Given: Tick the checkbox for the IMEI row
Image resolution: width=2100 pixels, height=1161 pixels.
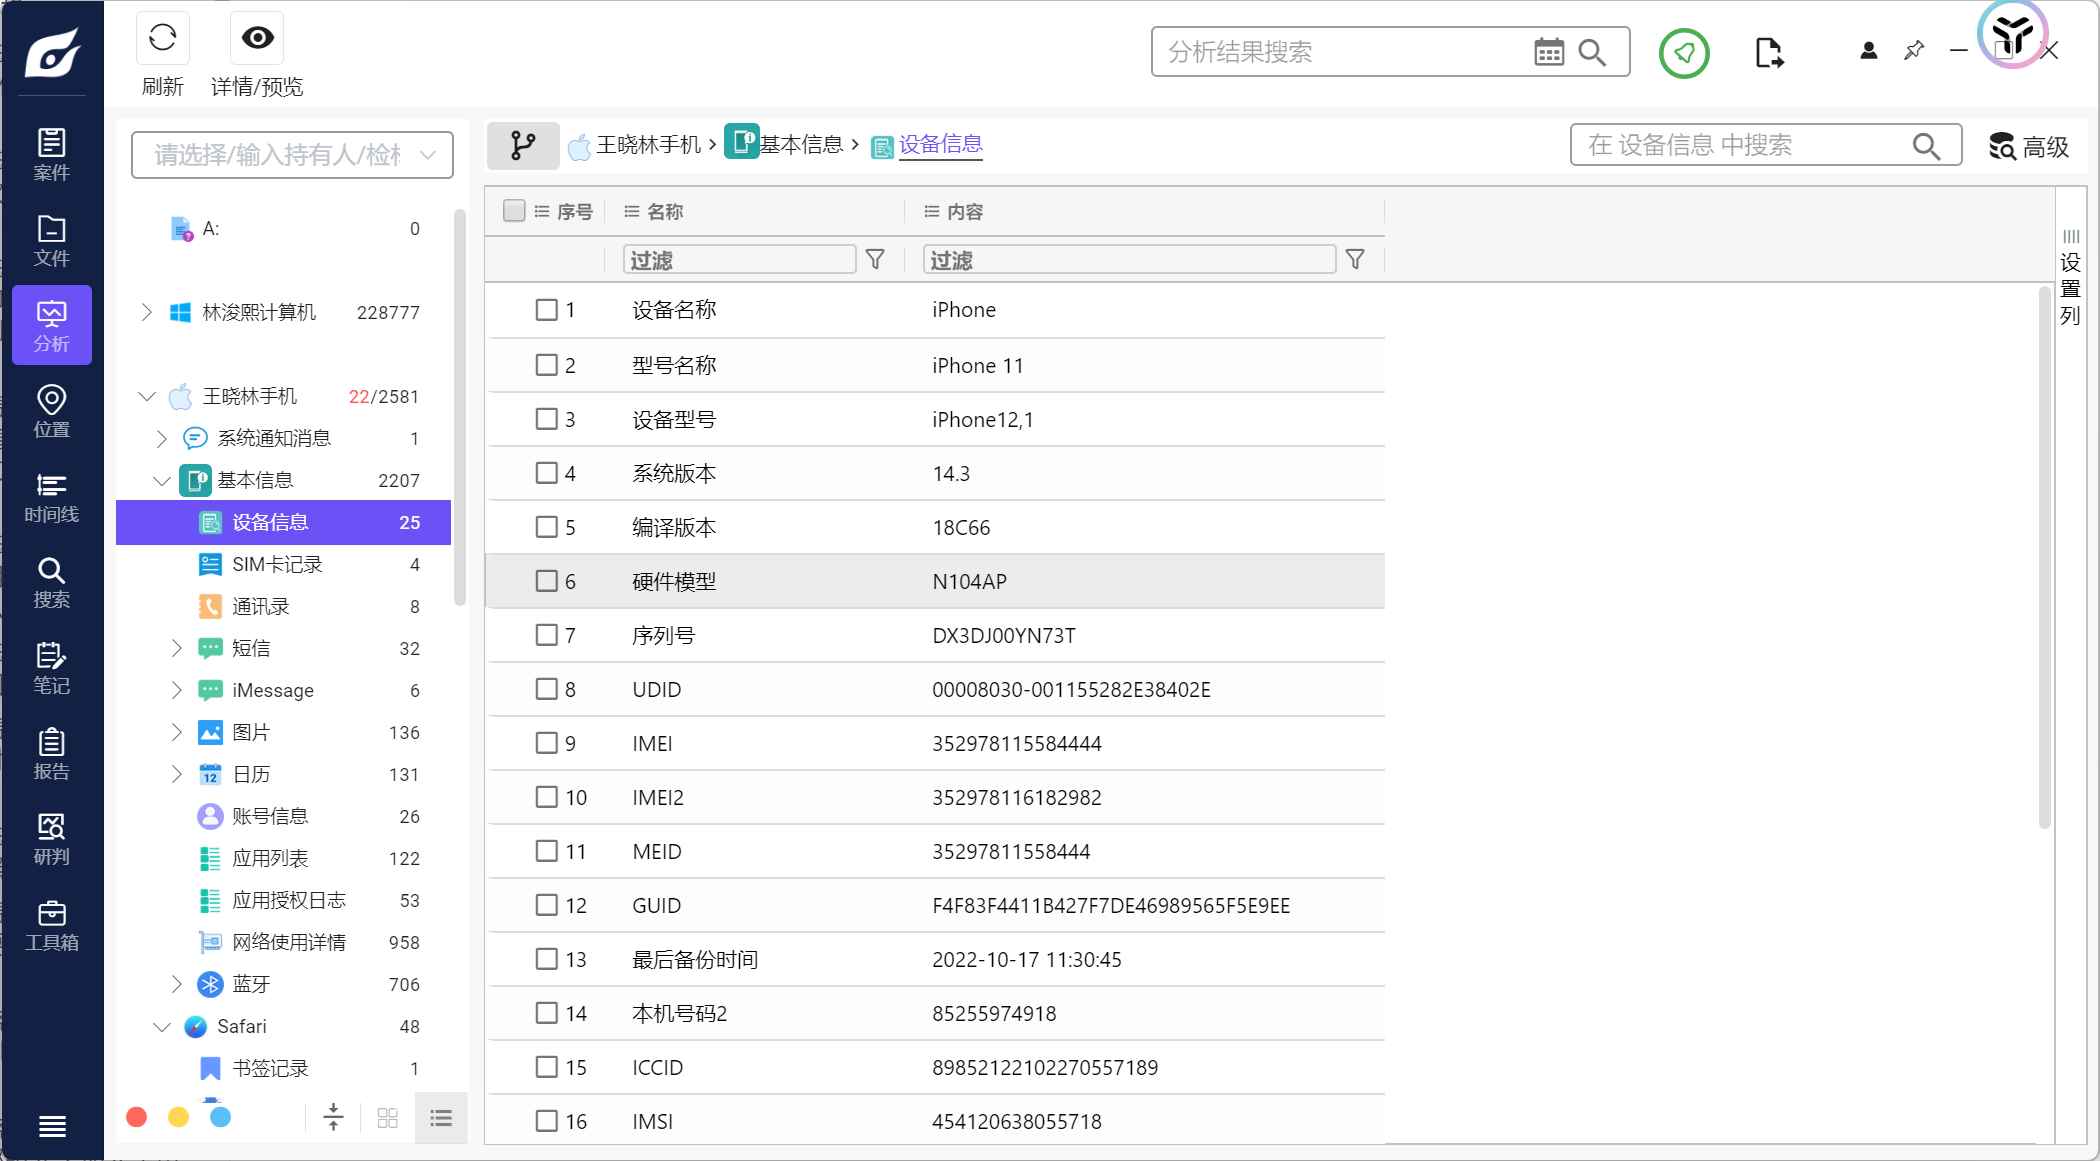Looking at the screenshot, I should [546, 743].
